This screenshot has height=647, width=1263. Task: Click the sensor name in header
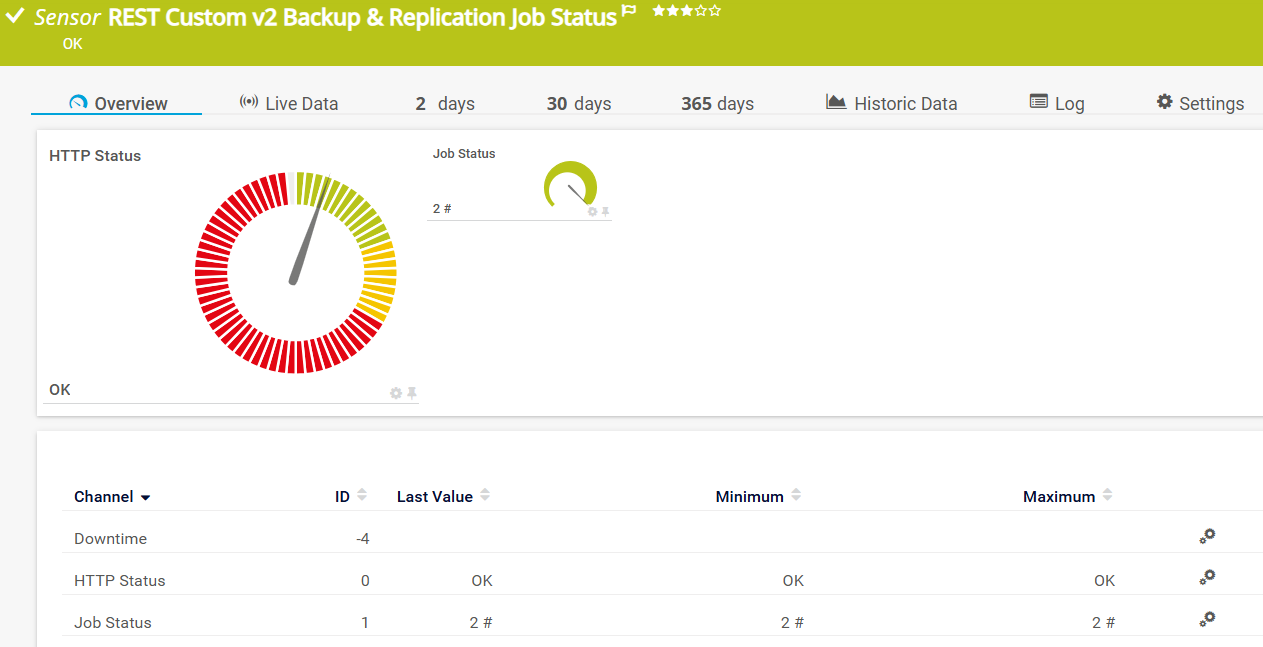coord(362,17)
